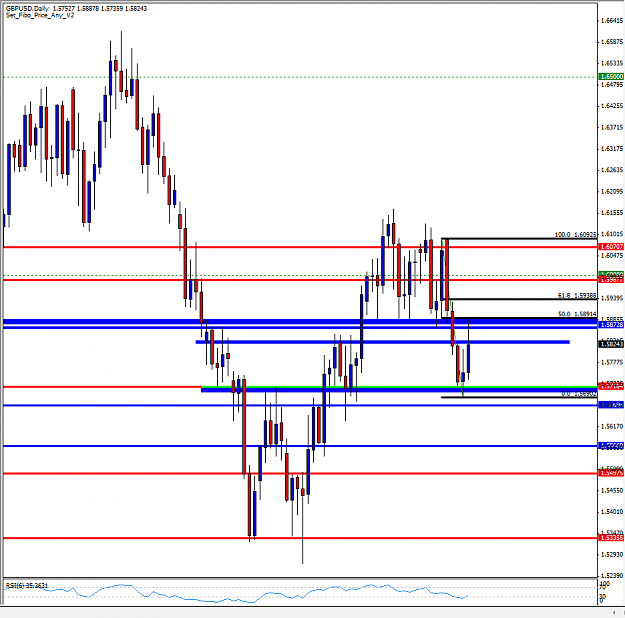
Task: Click the 1.59395 price axis label
Action: (612, 298)
